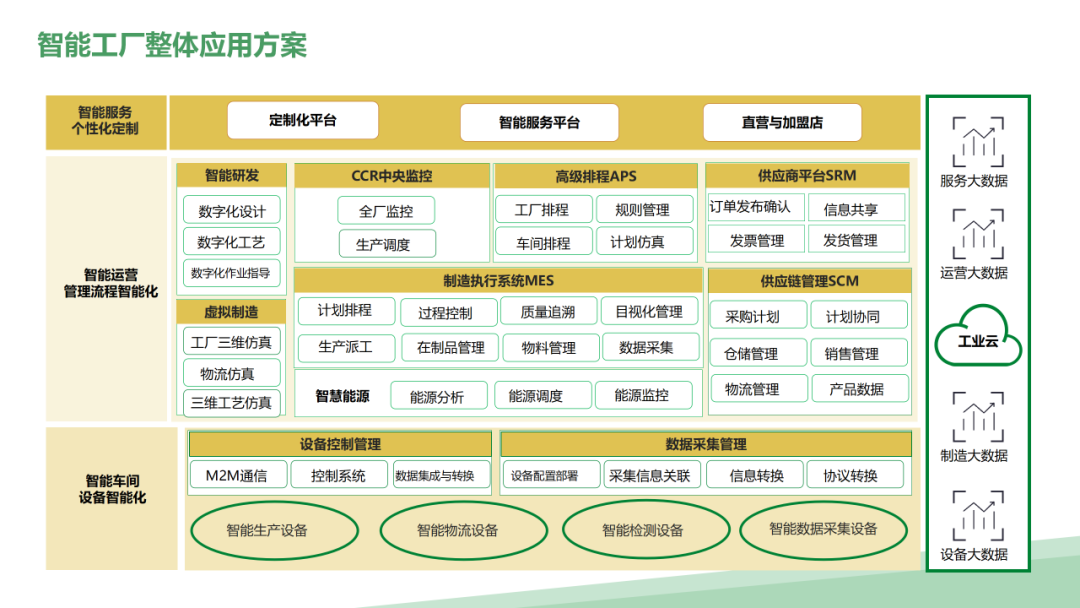
Task: Select the 智能服务平台 box
Action: (x=539, y=123)
